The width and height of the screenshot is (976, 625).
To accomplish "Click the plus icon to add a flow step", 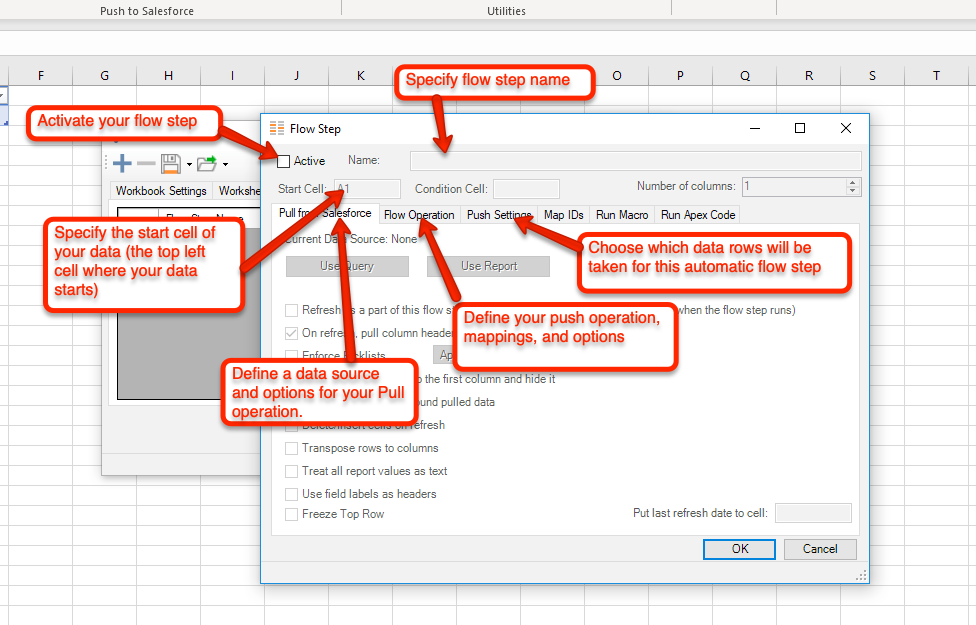I will [122, 164].
